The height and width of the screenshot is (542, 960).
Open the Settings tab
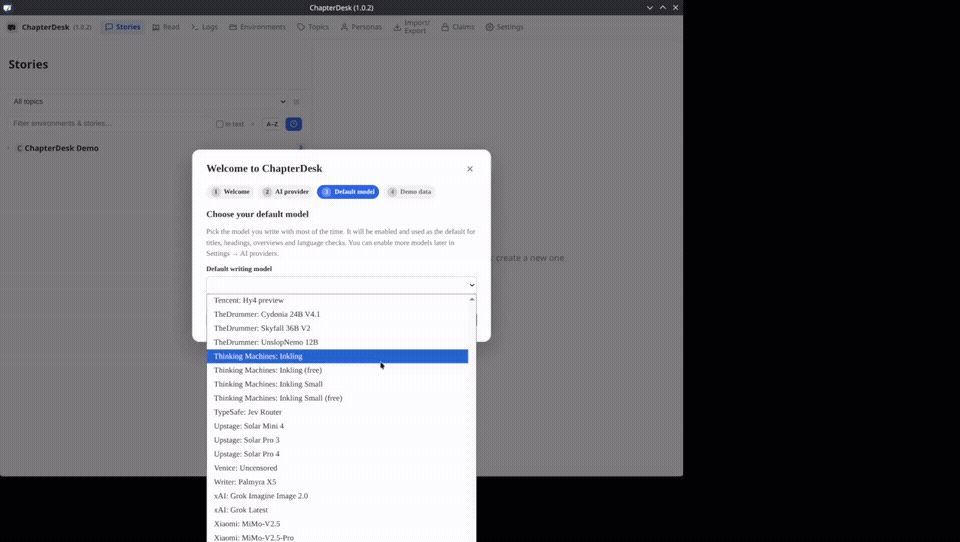(x=504, y=27)
